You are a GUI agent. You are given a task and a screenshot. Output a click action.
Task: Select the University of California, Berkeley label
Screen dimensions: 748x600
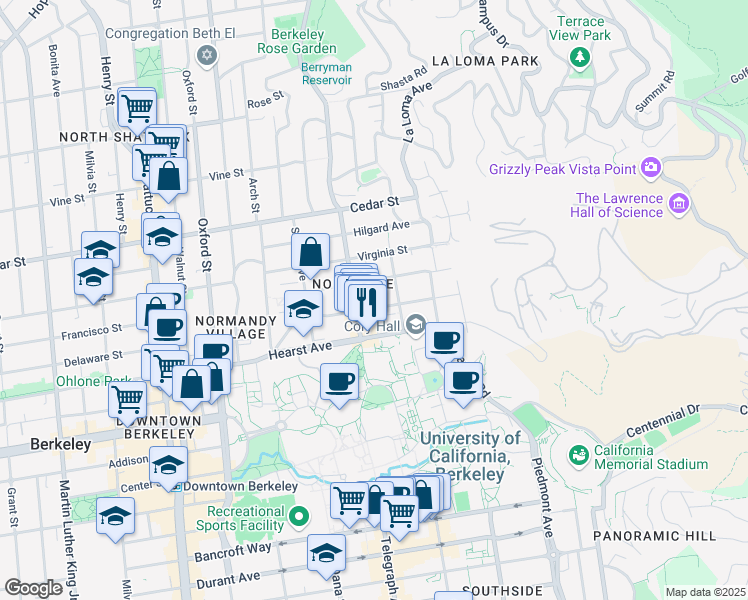tap(470, 456)
